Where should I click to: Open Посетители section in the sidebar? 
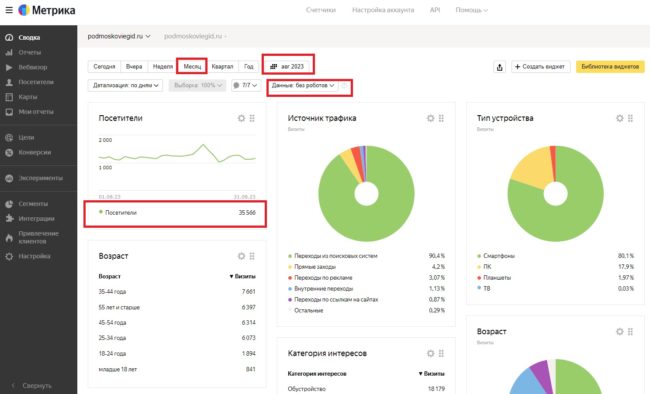36,82
